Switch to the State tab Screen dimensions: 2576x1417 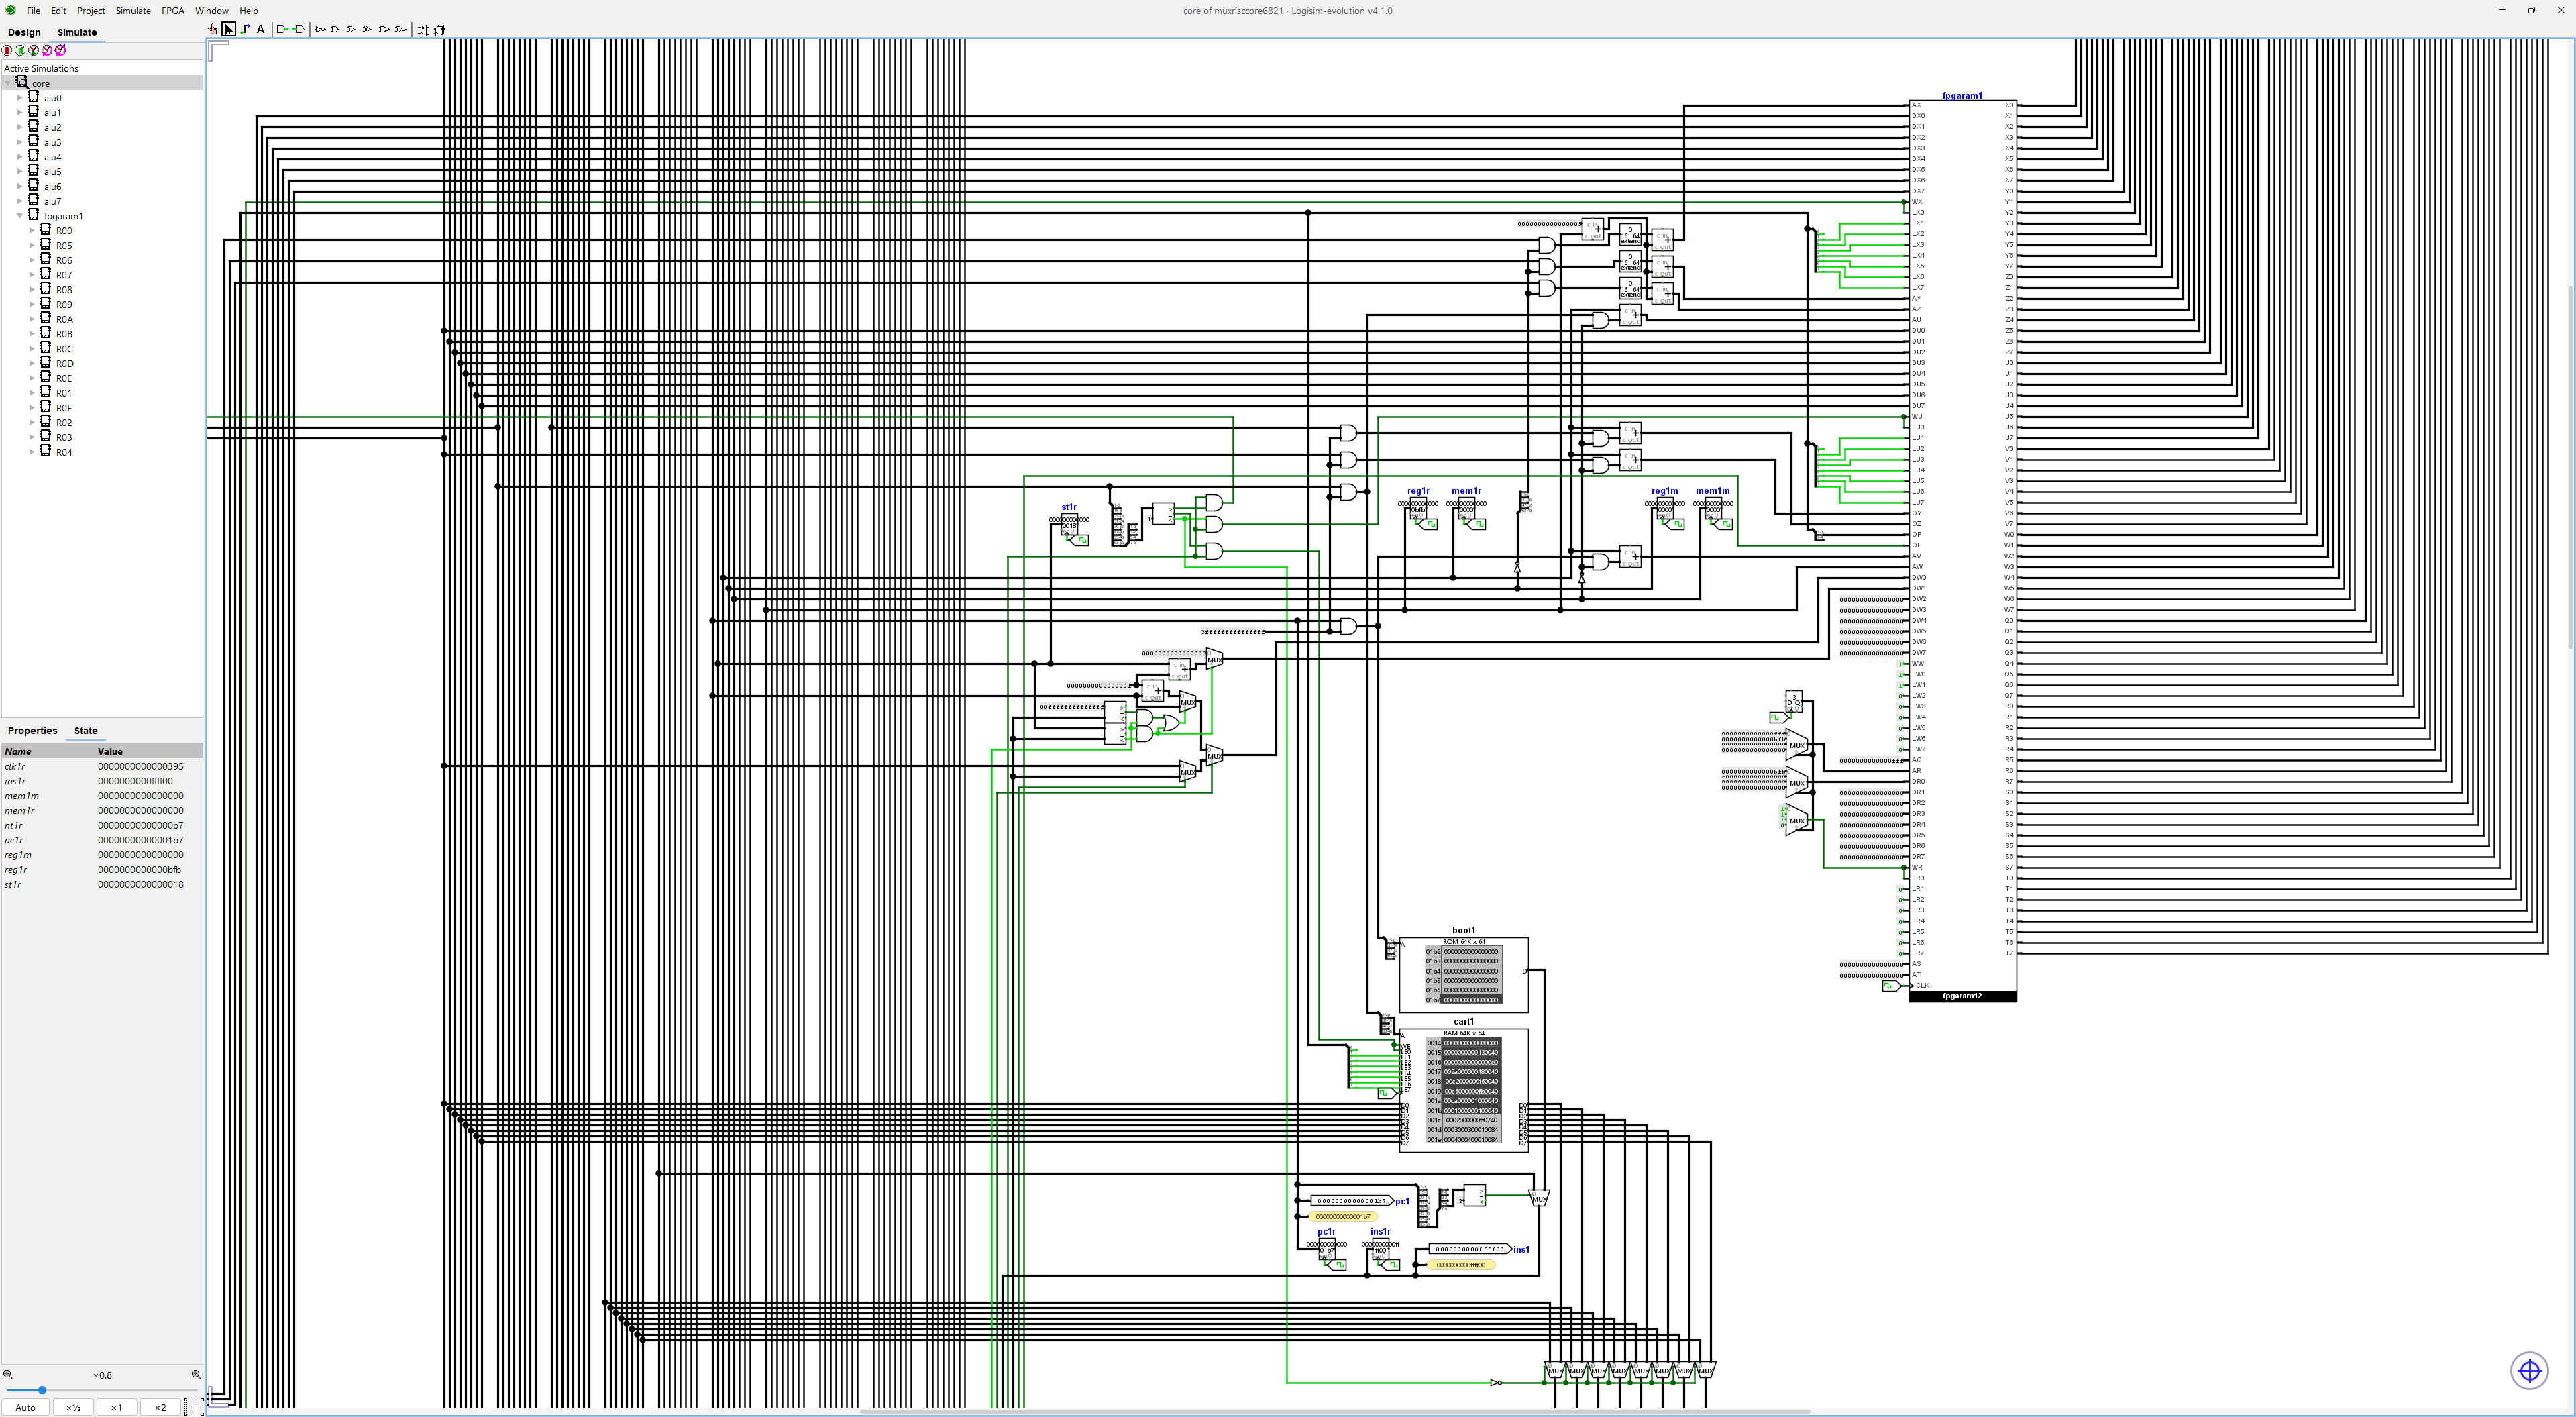point(86,731)
